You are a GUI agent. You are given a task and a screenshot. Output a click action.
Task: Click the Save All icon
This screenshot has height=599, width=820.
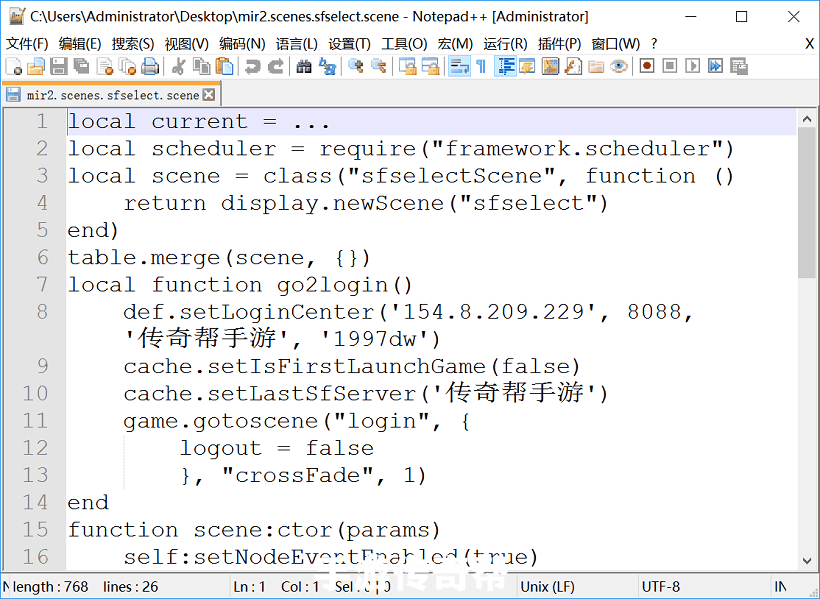[x=82, y=67]
